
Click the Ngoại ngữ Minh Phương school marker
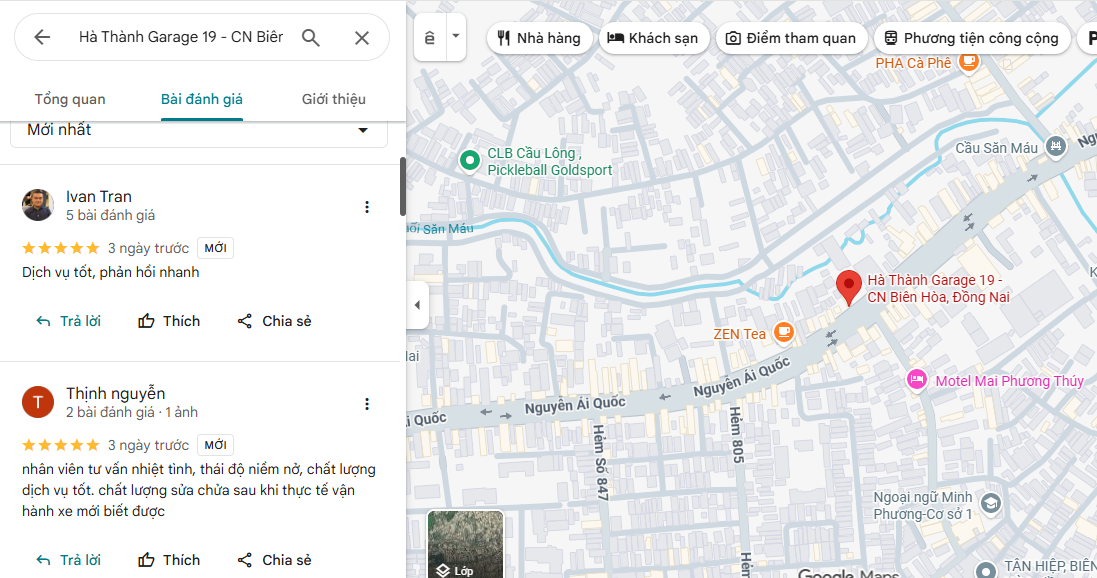[x=990, y=502]
